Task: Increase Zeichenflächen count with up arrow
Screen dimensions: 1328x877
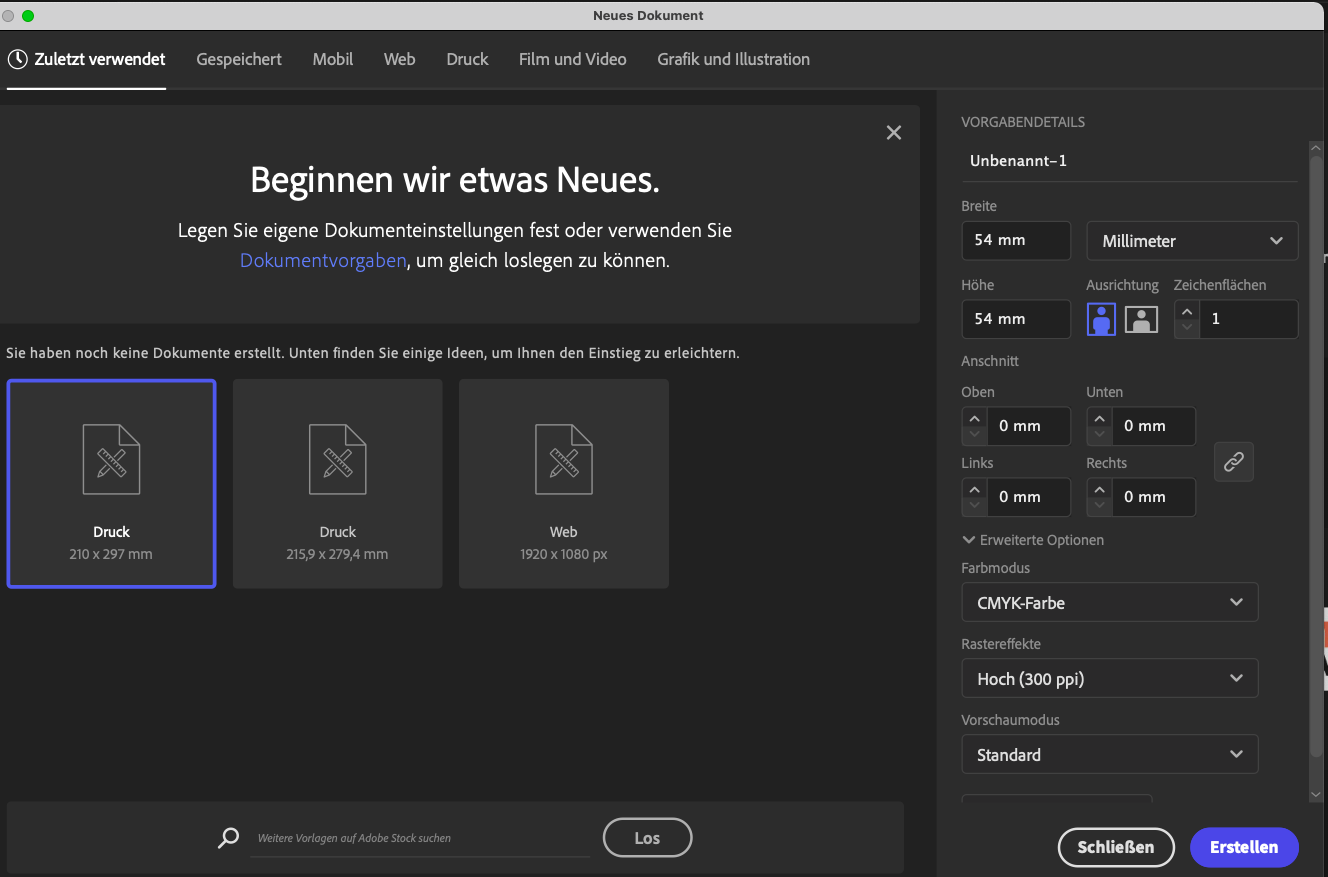Action: tap(1187, 311)
